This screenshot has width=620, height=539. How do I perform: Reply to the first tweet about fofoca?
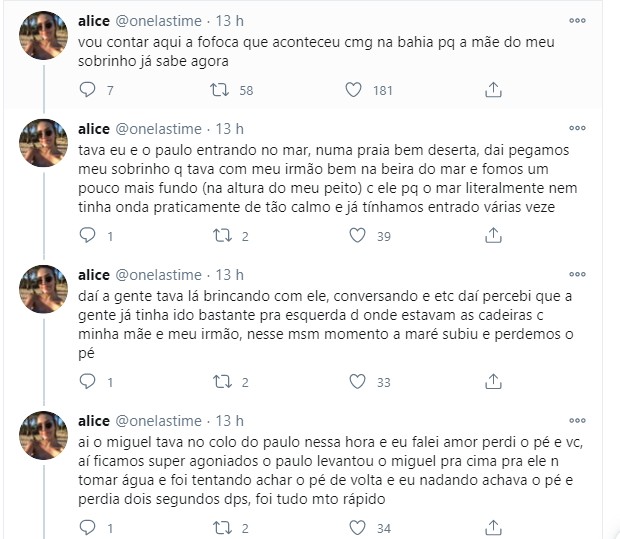pyautogui.click(x=87, y=90)
